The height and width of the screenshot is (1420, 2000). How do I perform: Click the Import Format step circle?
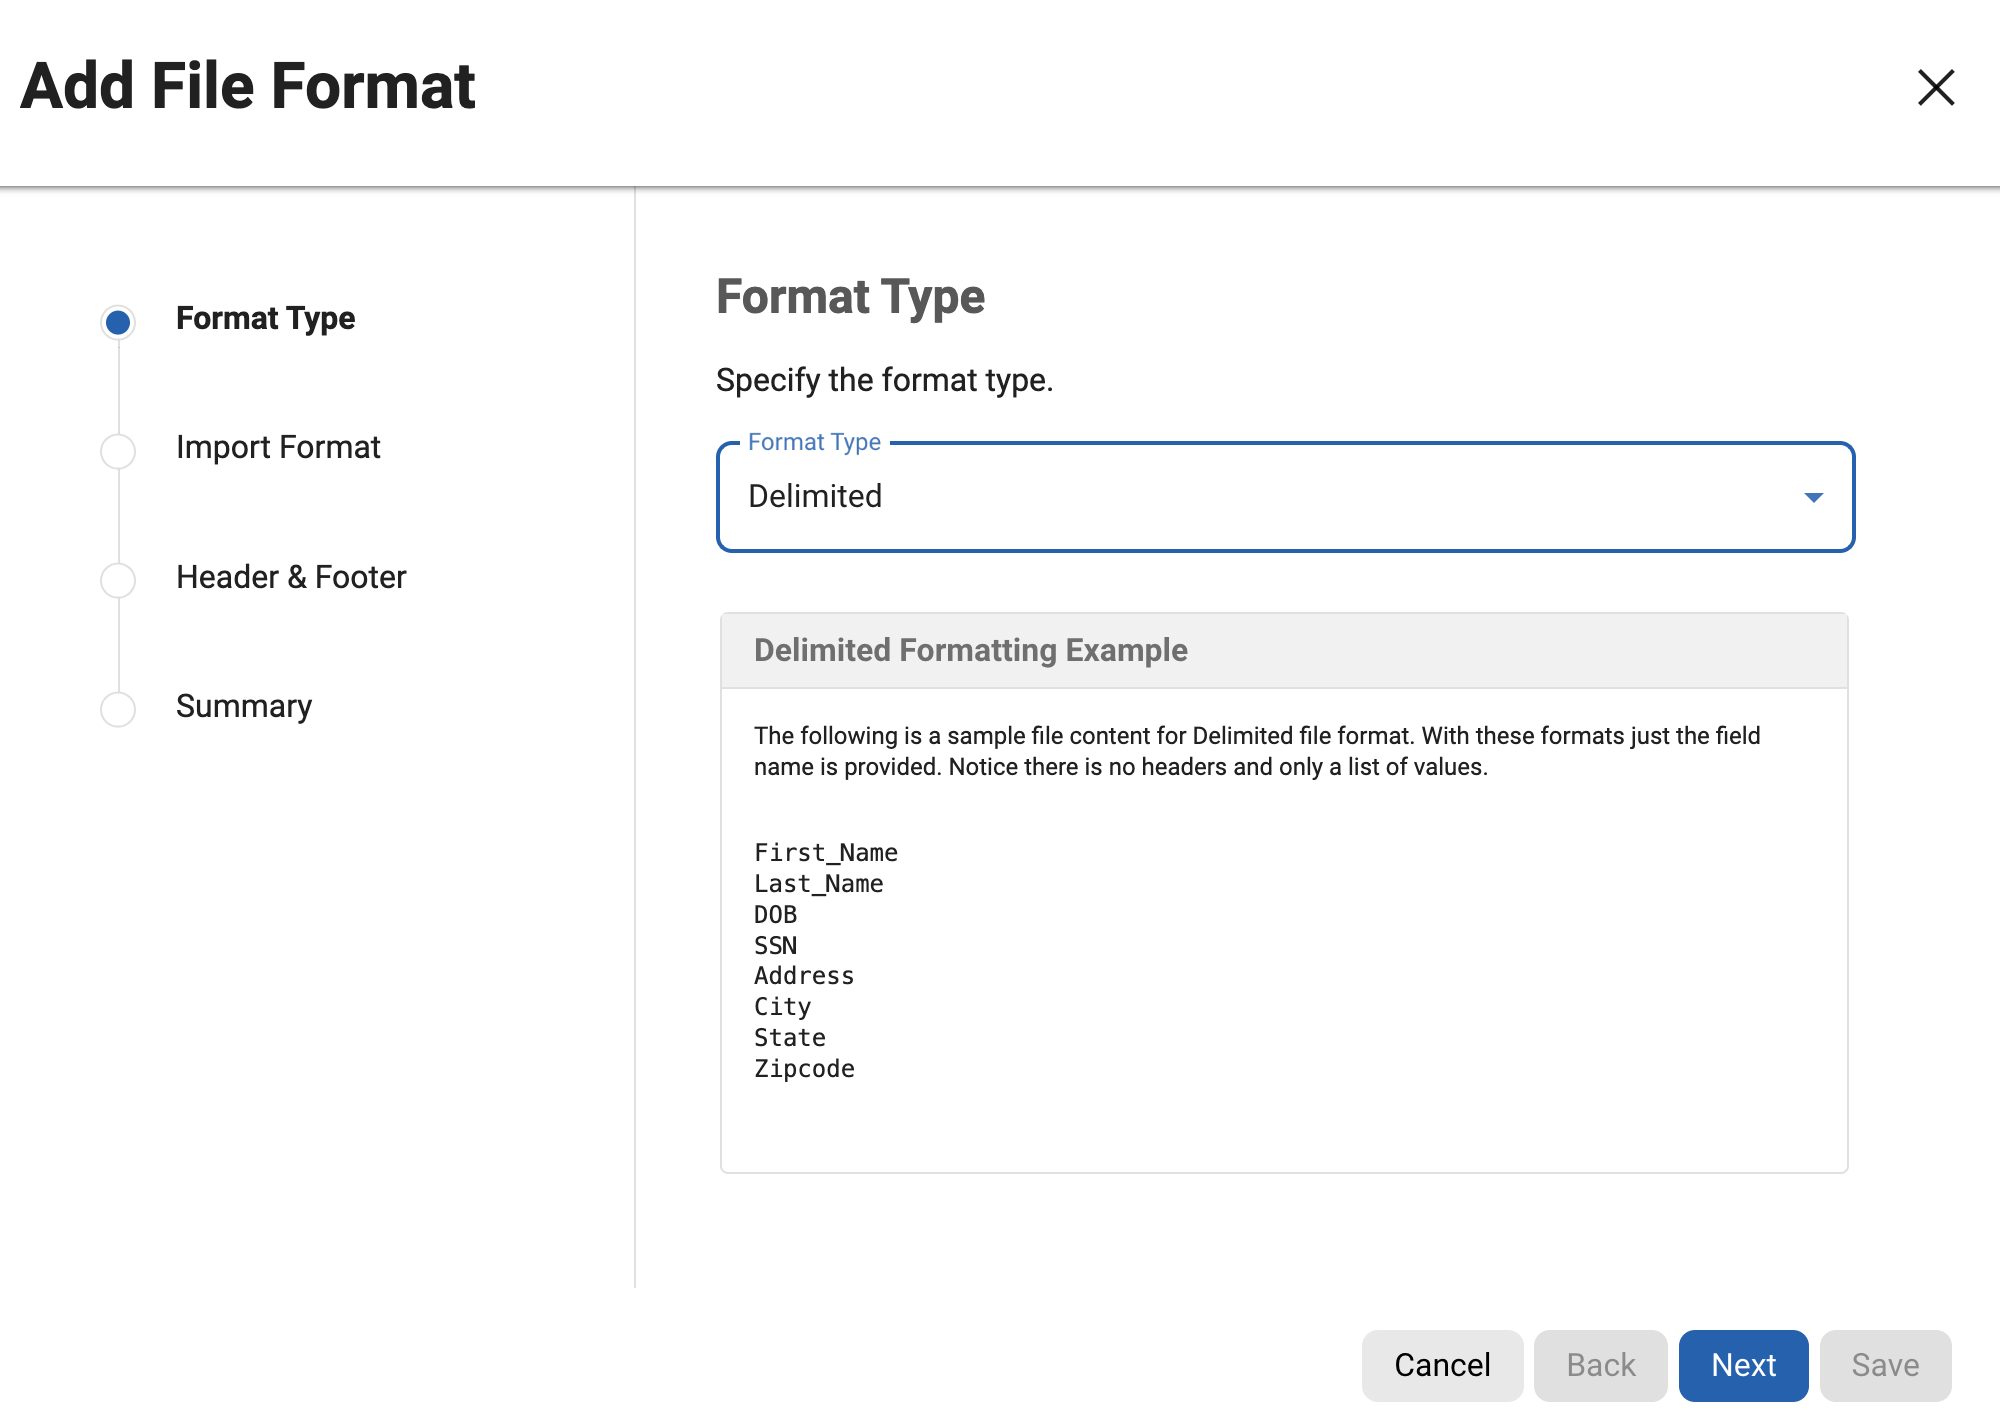point(118,450)
